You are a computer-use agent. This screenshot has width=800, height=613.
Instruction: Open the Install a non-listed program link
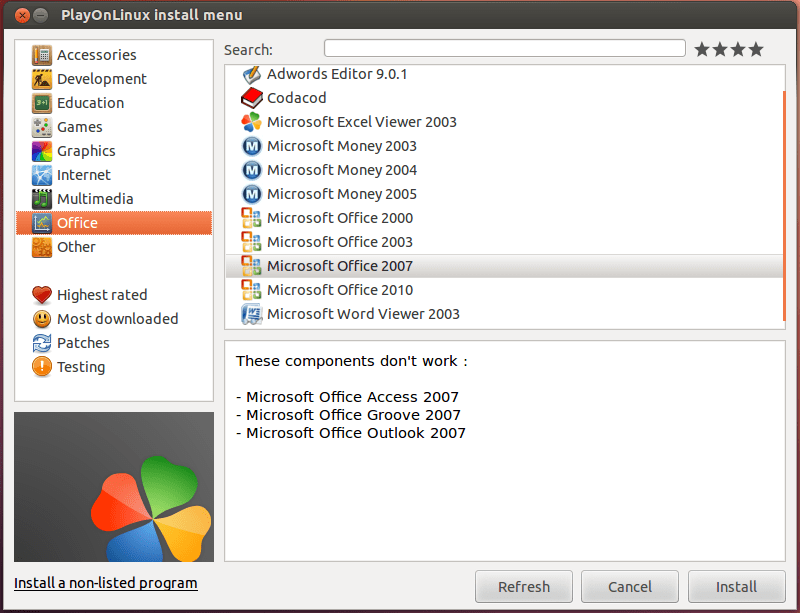click(x=105, y=583)
